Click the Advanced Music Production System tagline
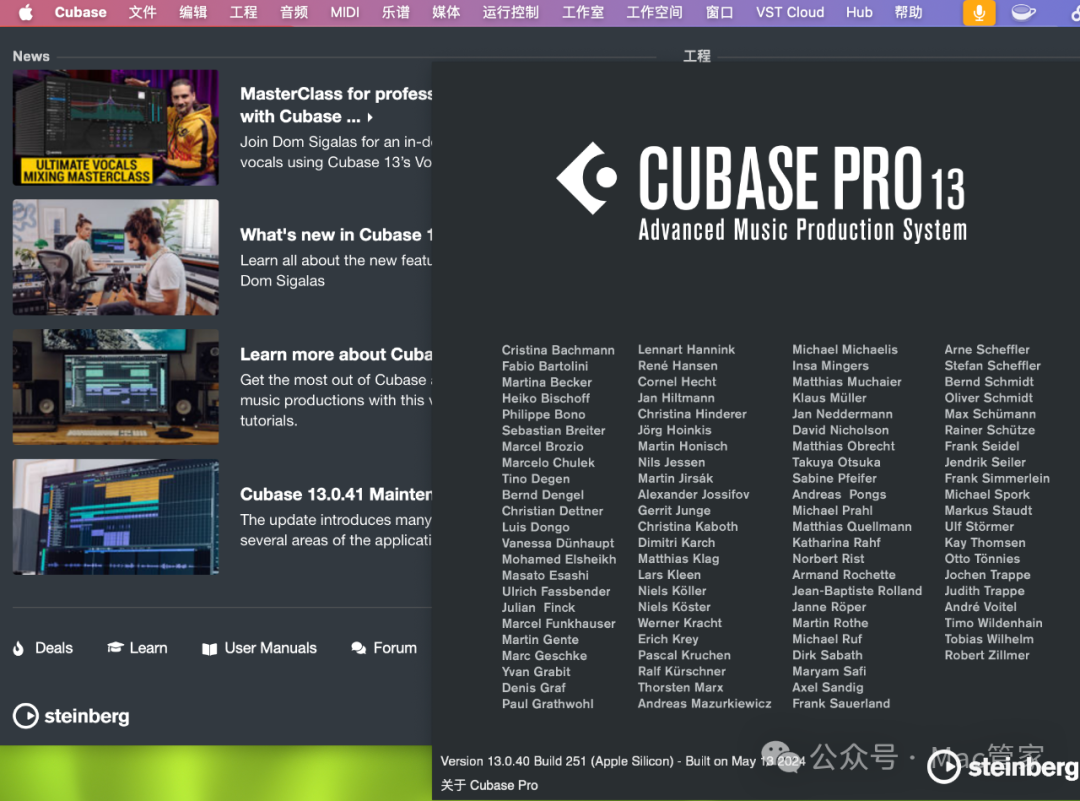 (802, 230)
